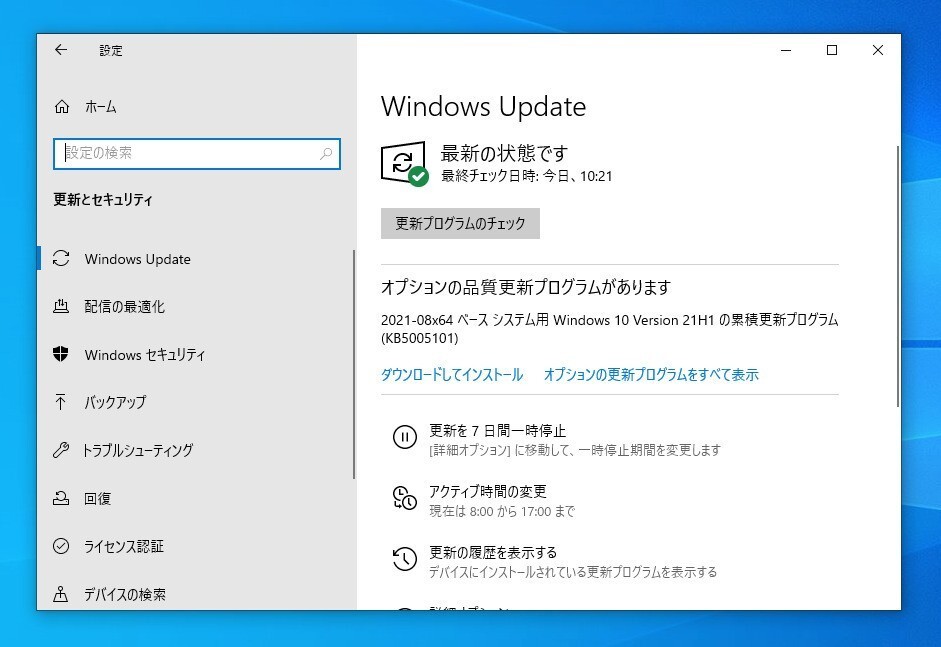This screenshot has width=941, height=647.
Task: Click the 現在は 8:00 から 17:00 まで text
Action: pos(502,511)
